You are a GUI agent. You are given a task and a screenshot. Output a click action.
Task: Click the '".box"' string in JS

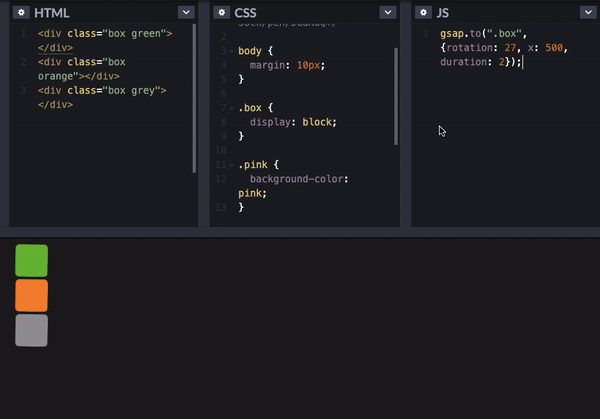tap(504, 34)
